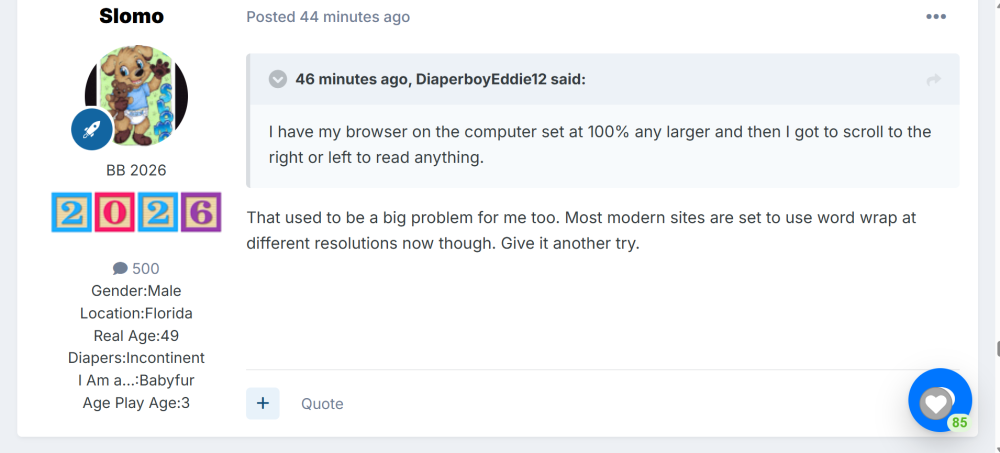
Task: Click the 'BB 2026' rank title
Action: [136, 170]
